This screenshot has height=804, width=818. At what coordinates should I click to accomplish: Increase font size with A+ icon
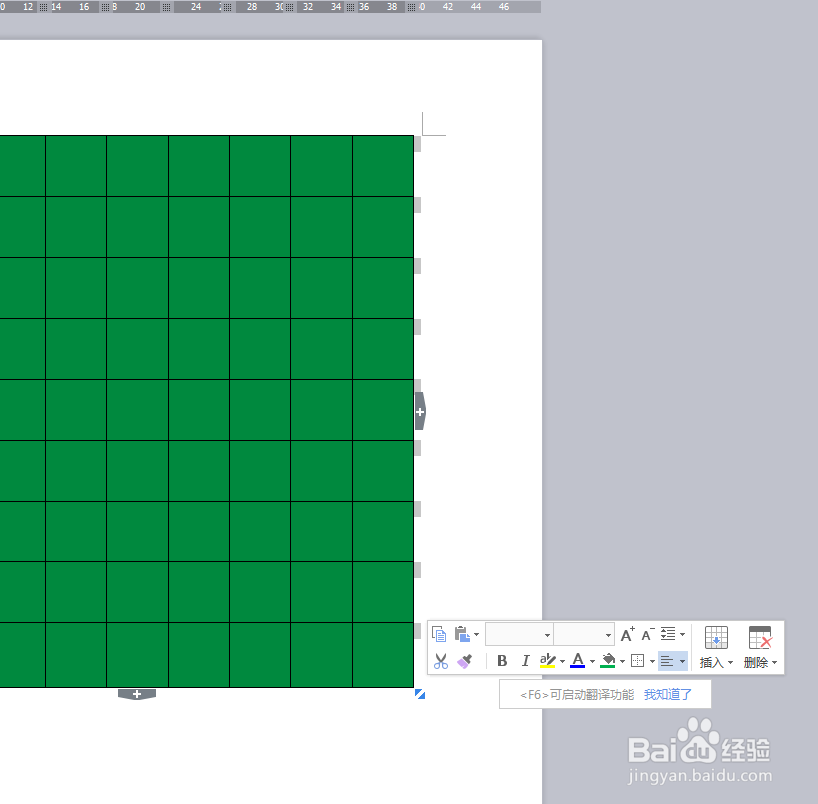[x=628, y=634]
